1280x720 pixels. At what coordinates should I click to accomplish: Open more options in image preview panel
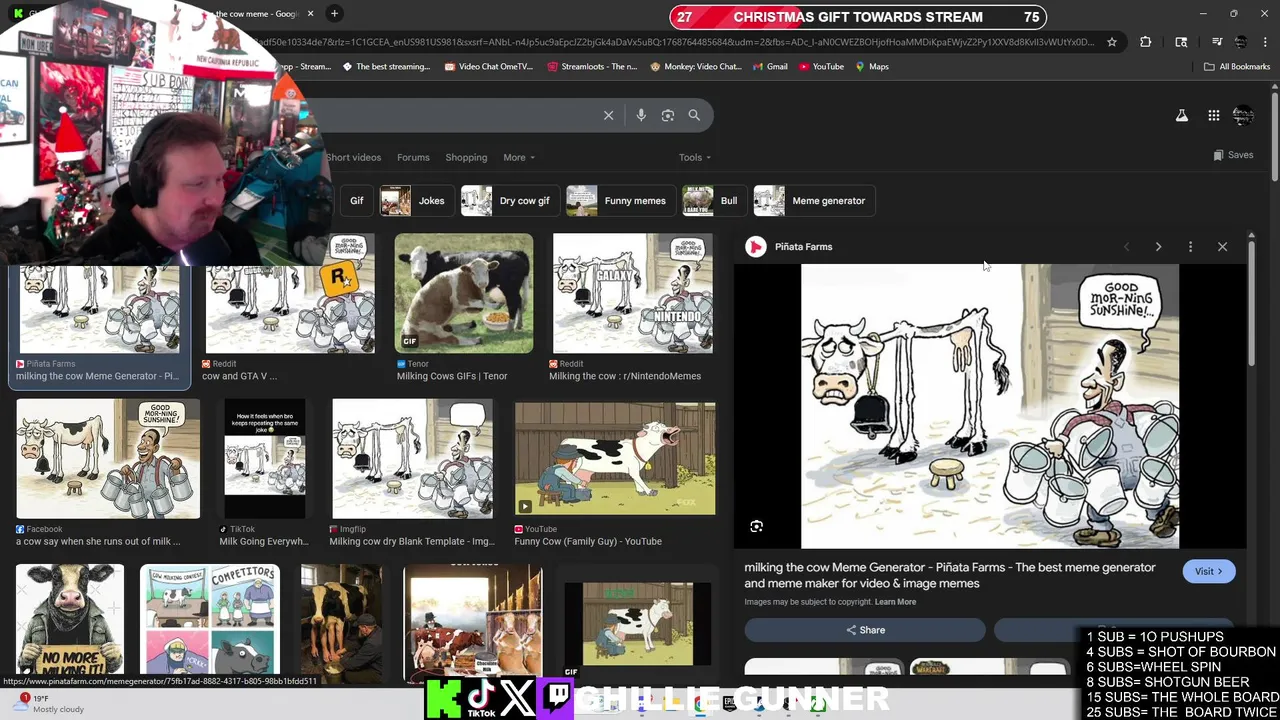click(x=1190, y=246)
